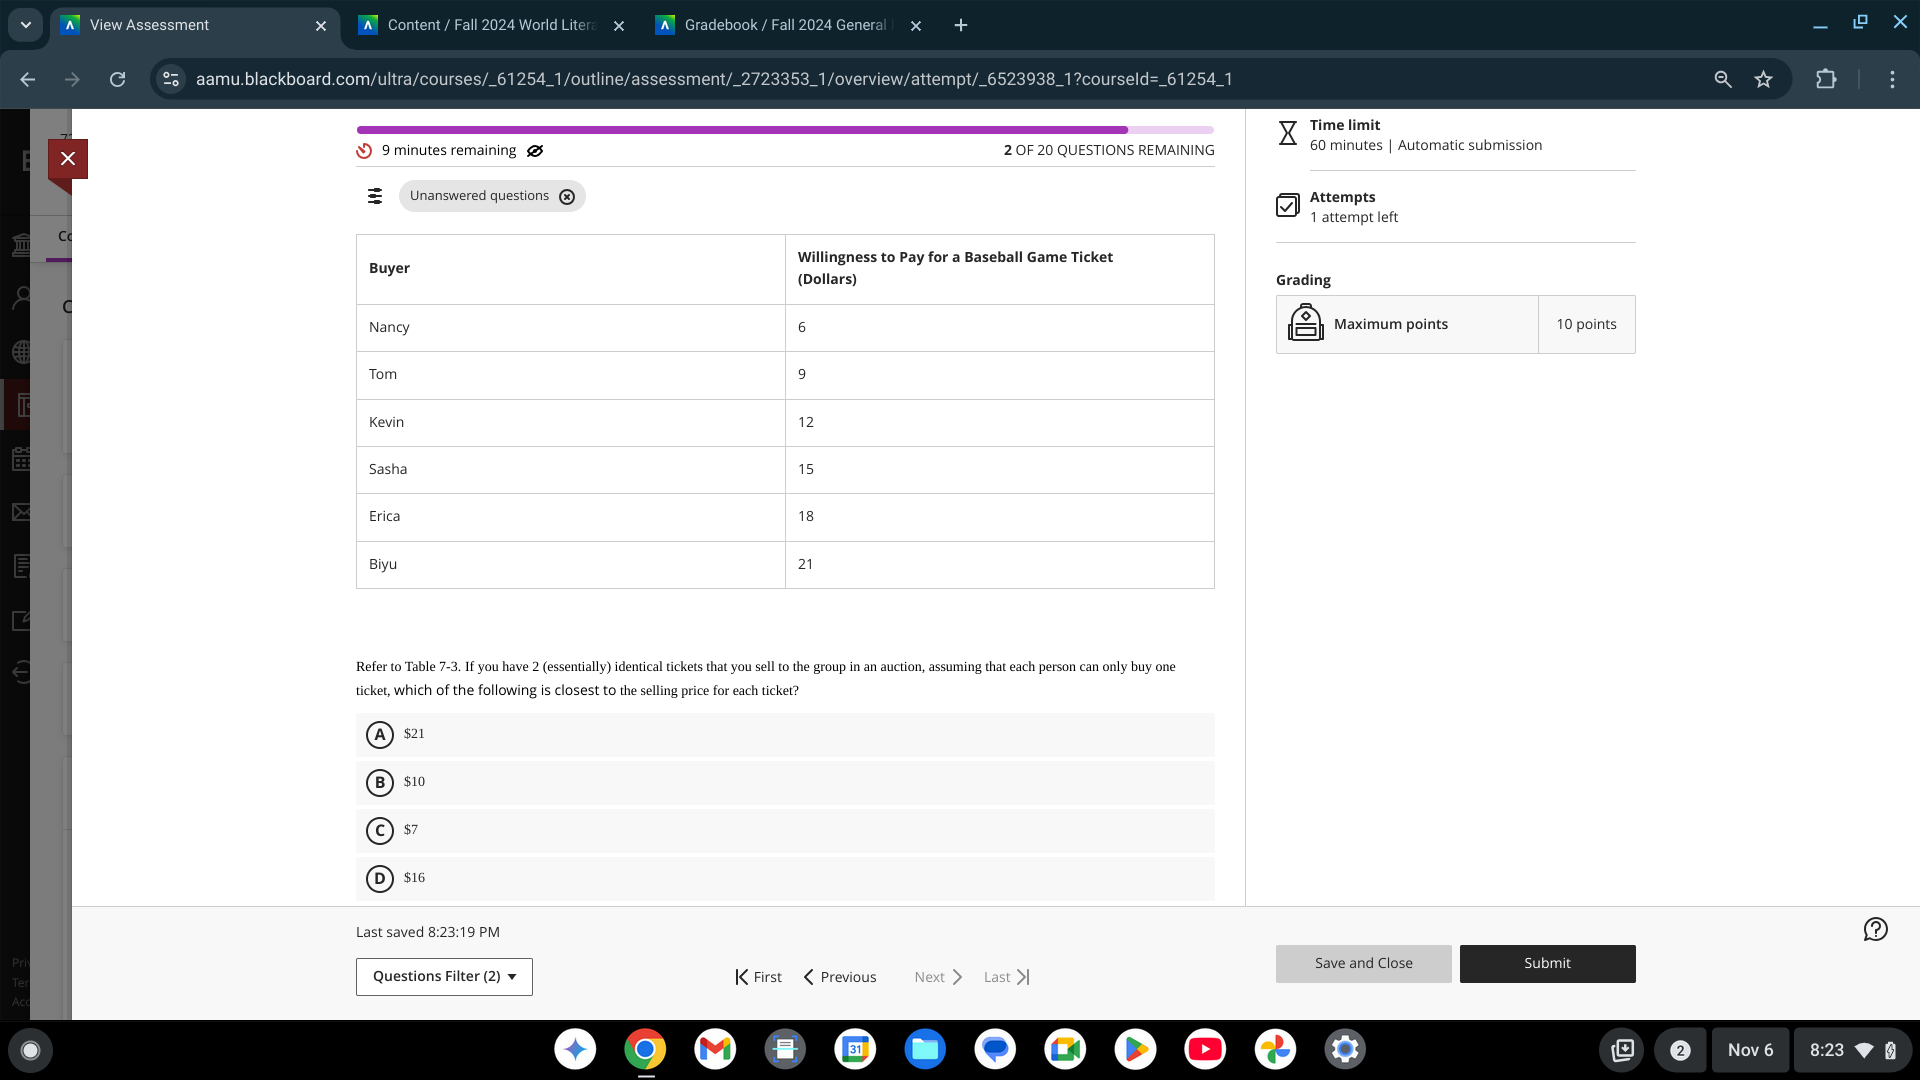
Task: Open the tab search dropdown arrow
Action: pos(26,25)
